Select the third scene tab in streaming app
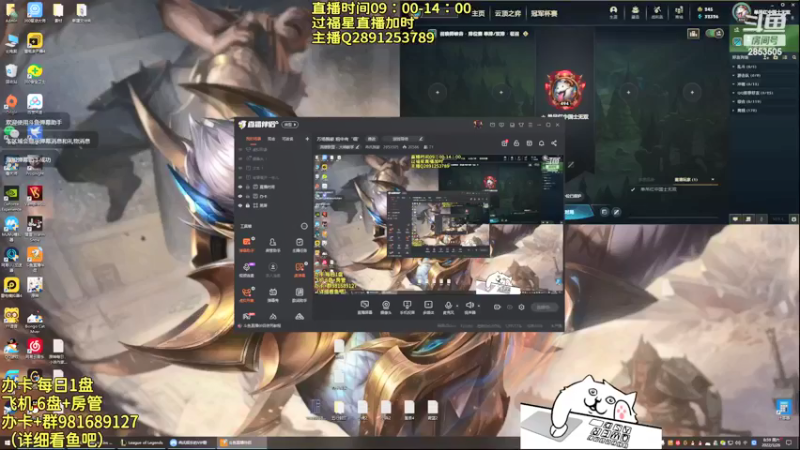The width and height of the screenshot is (800, 450). tap(288, 139)
